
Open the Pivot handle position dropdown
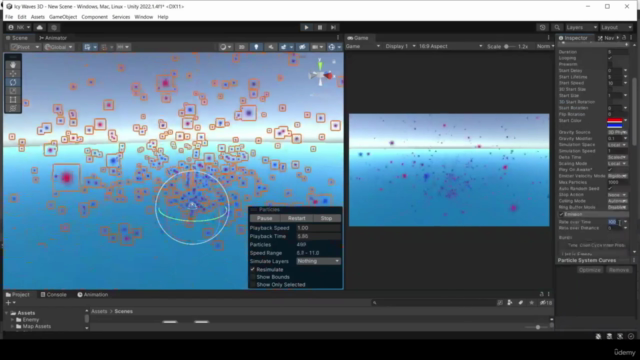point(24,47)
